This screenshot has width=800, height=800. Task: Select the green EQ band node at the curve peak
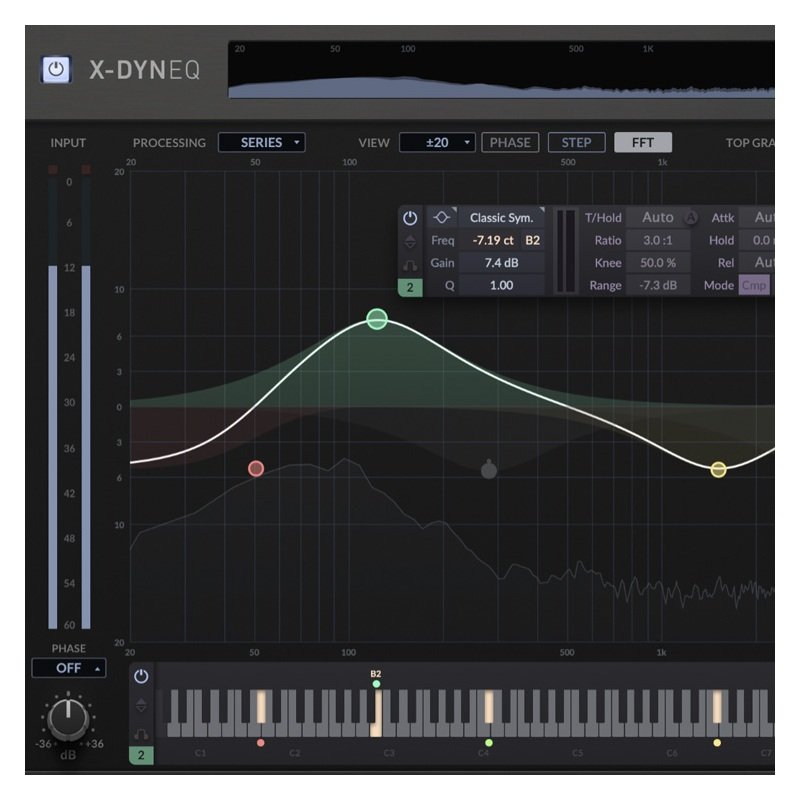(x=377, y=319)
